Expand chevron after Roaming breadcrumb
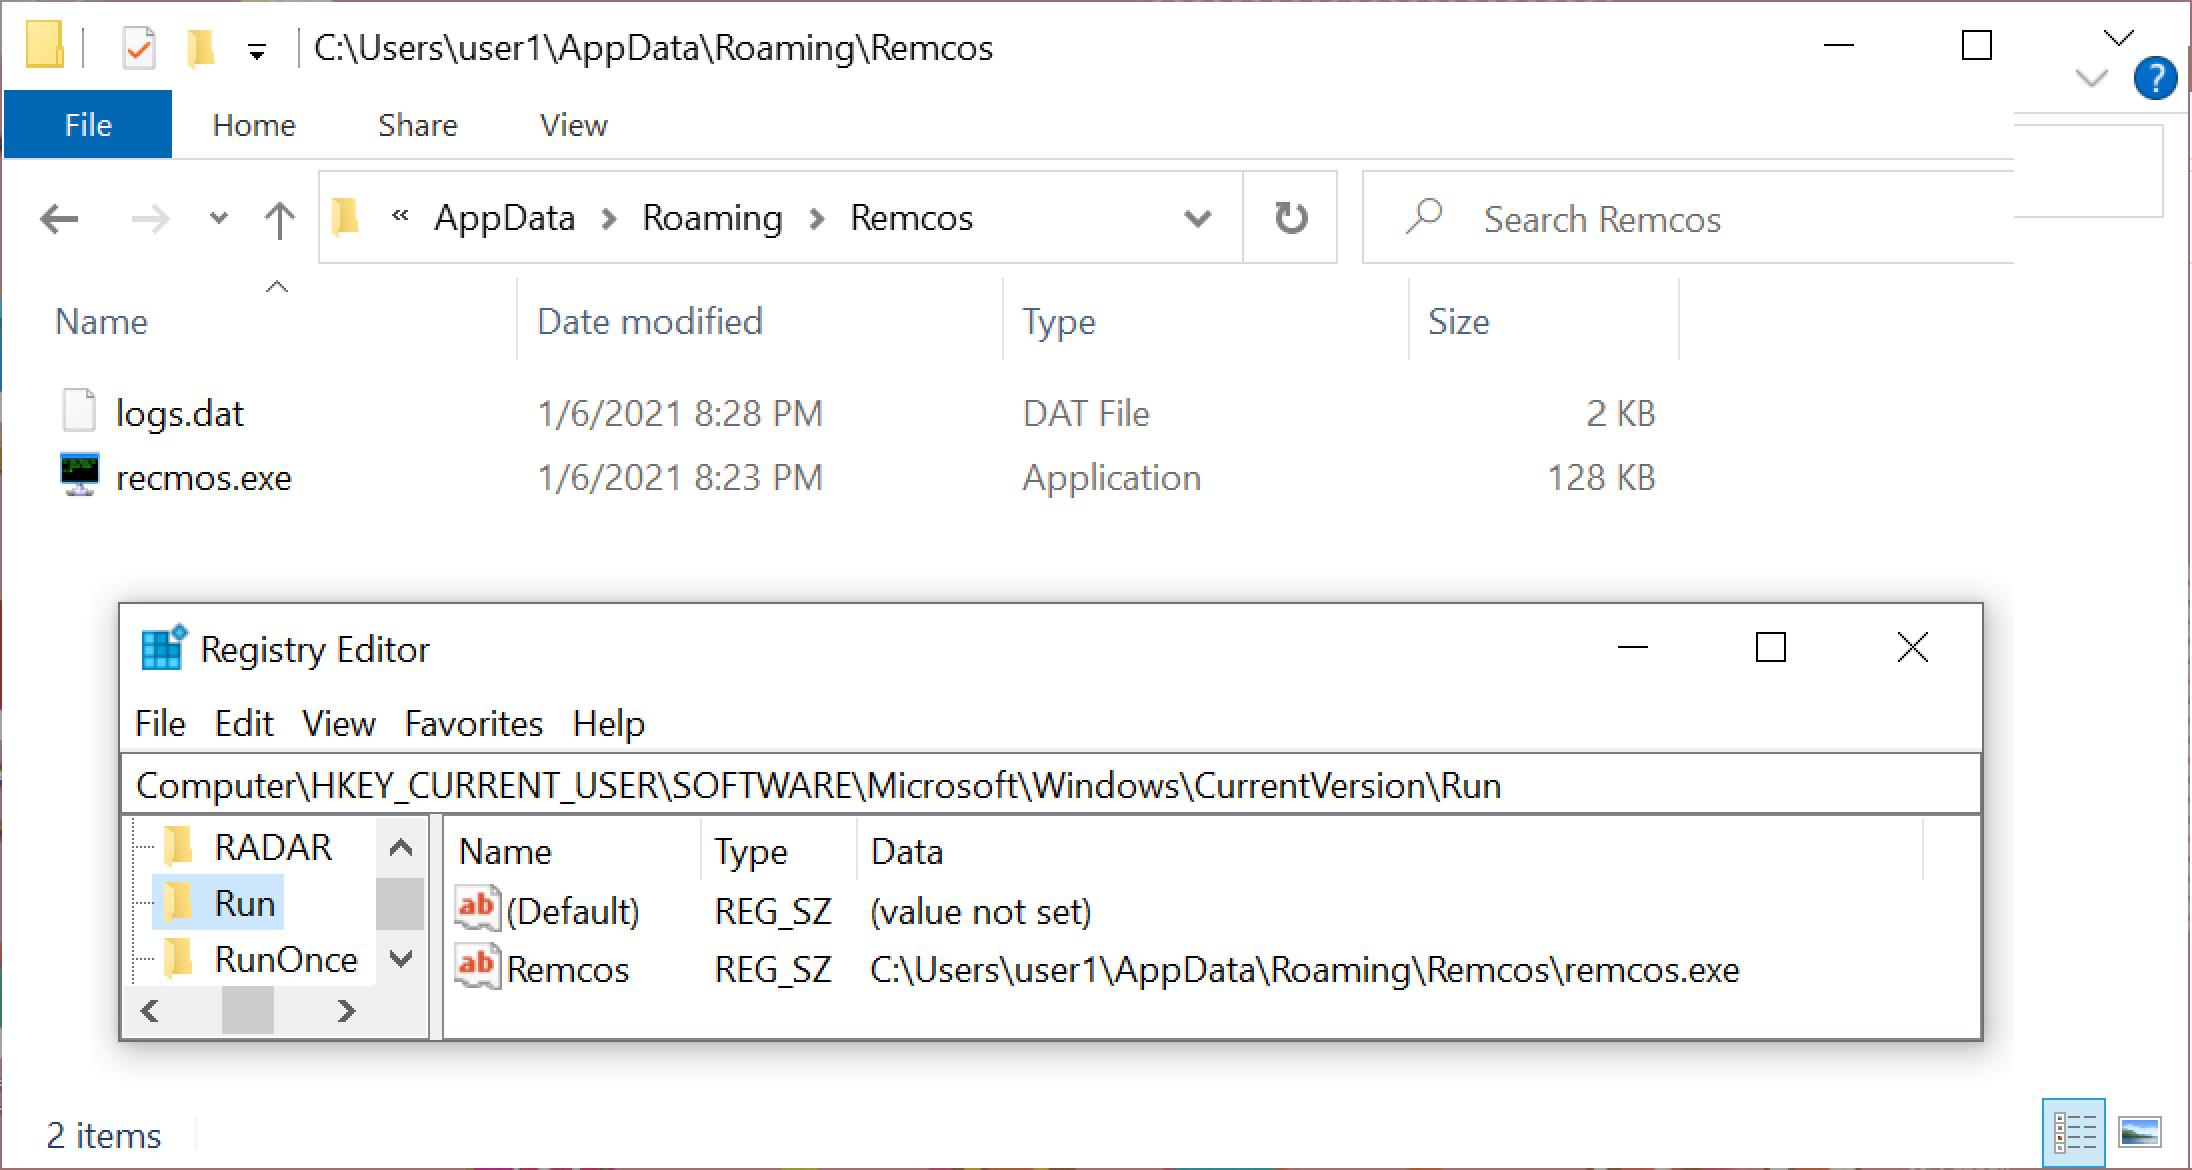This screenshot has width=2192, height=1170. (817, 218)
